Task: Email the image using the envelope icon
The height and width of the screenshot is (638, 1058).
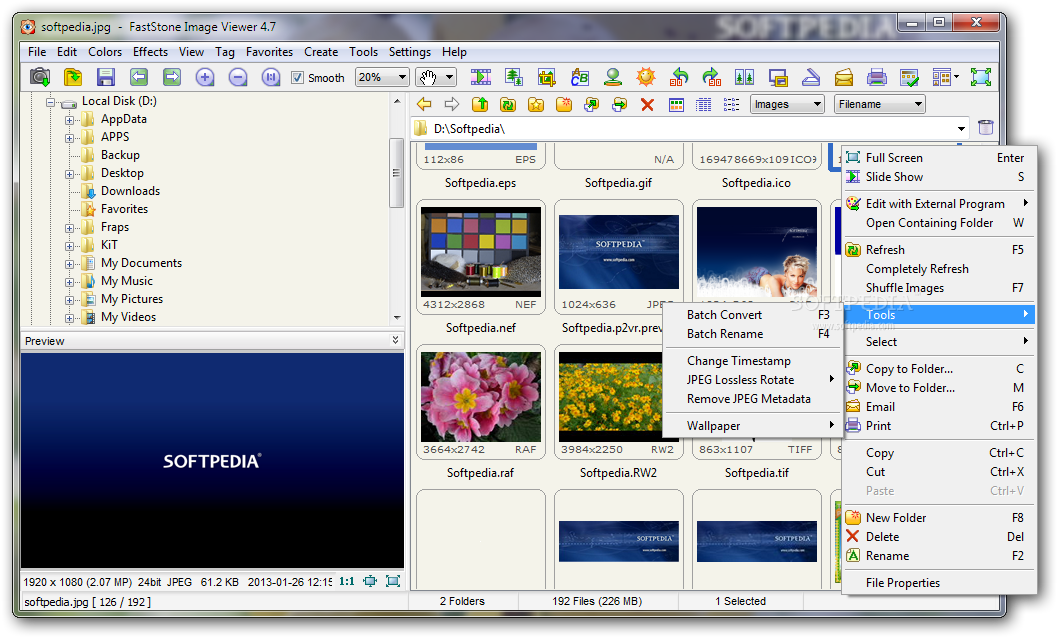Action: click(843, 76)
